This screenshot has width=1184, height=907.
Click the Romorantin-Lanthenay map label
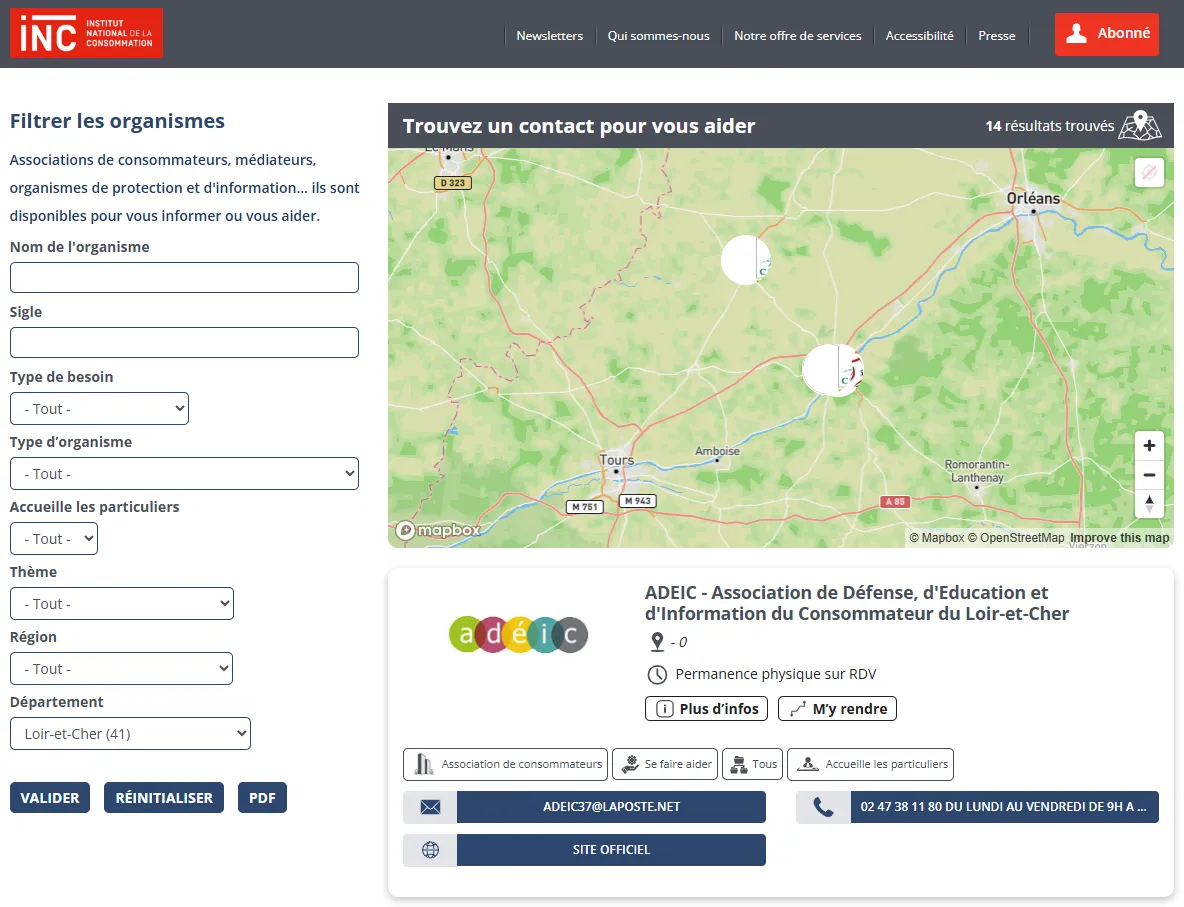point(977,471)
